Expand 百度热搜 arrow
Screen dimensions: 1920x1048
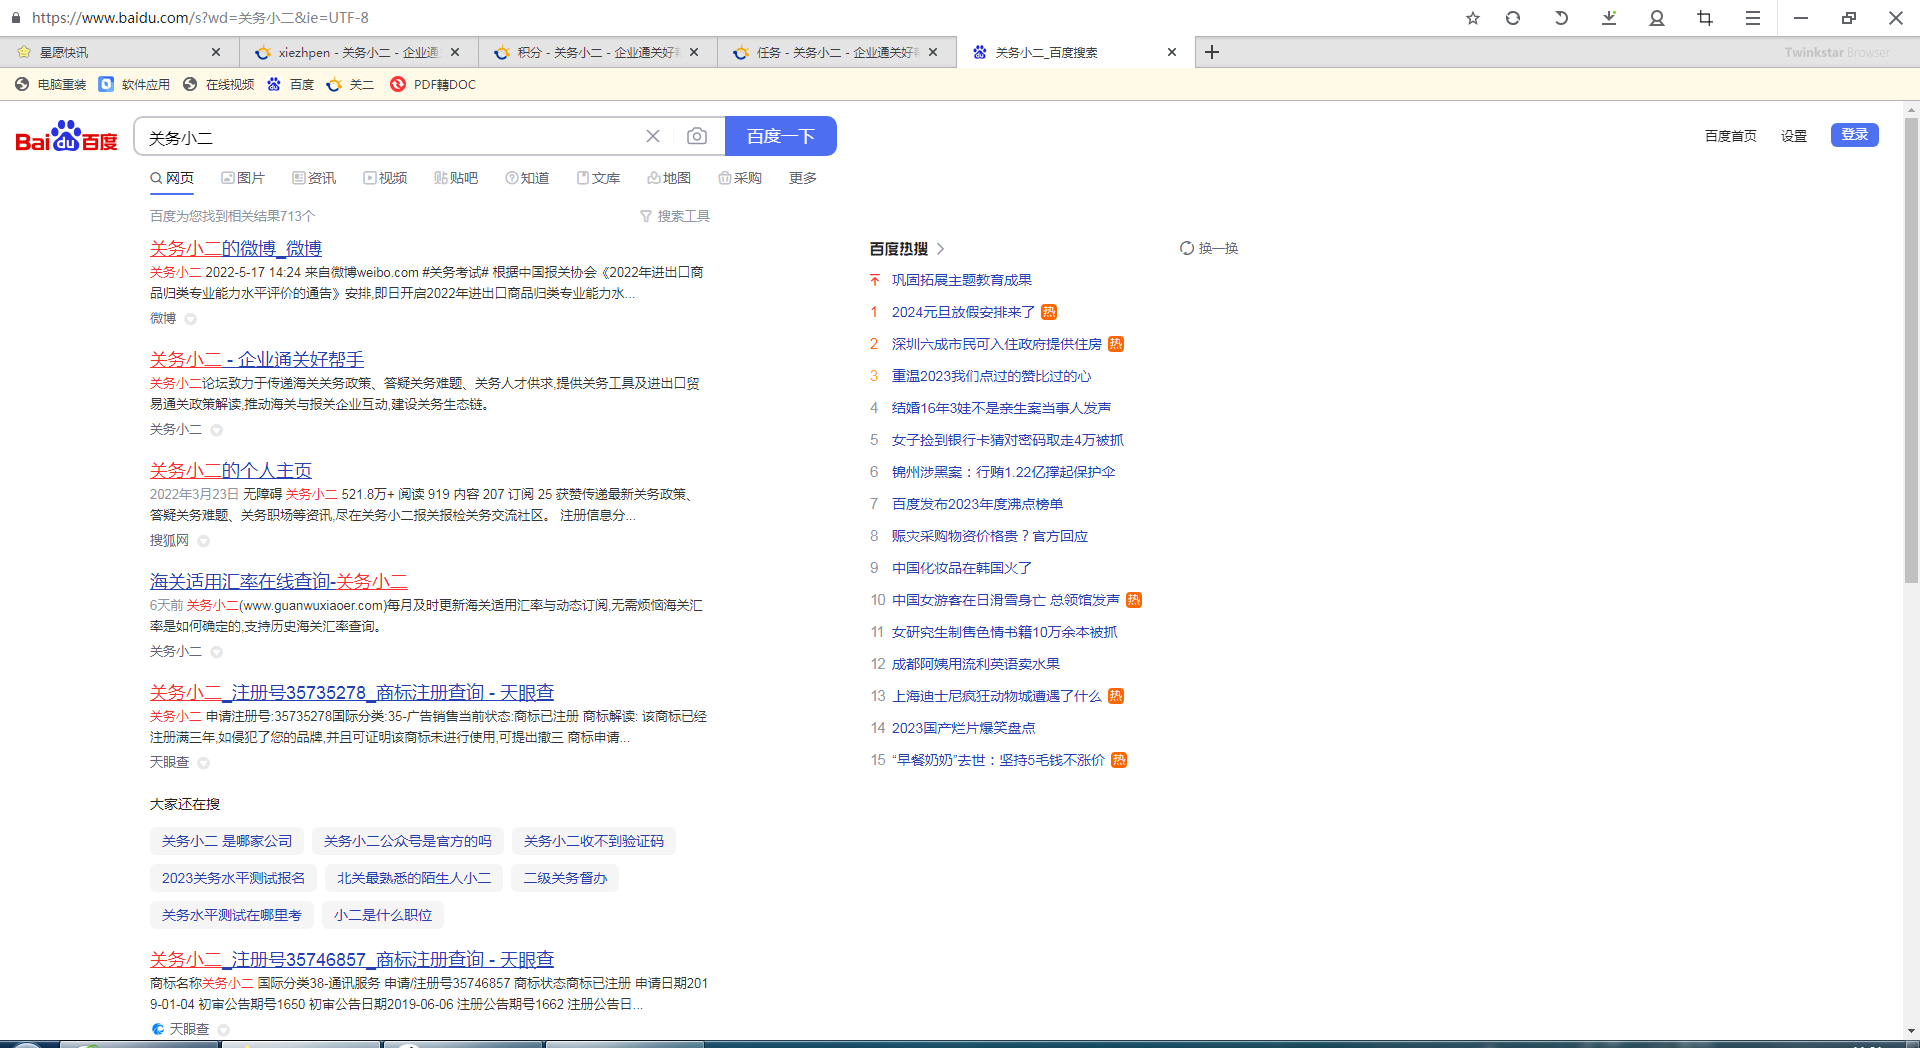941,248
